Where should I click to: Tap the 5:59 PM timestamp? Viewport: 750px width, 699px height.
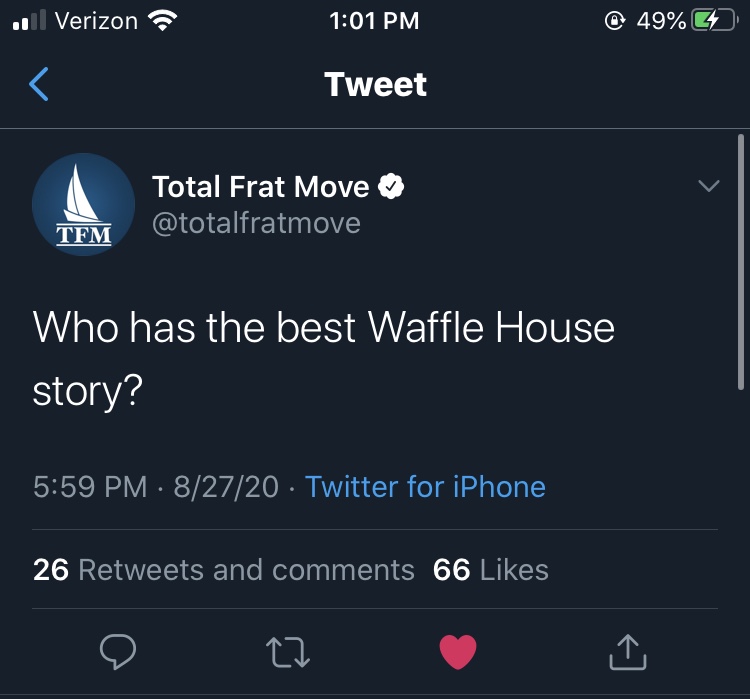(x=90, y=487)
